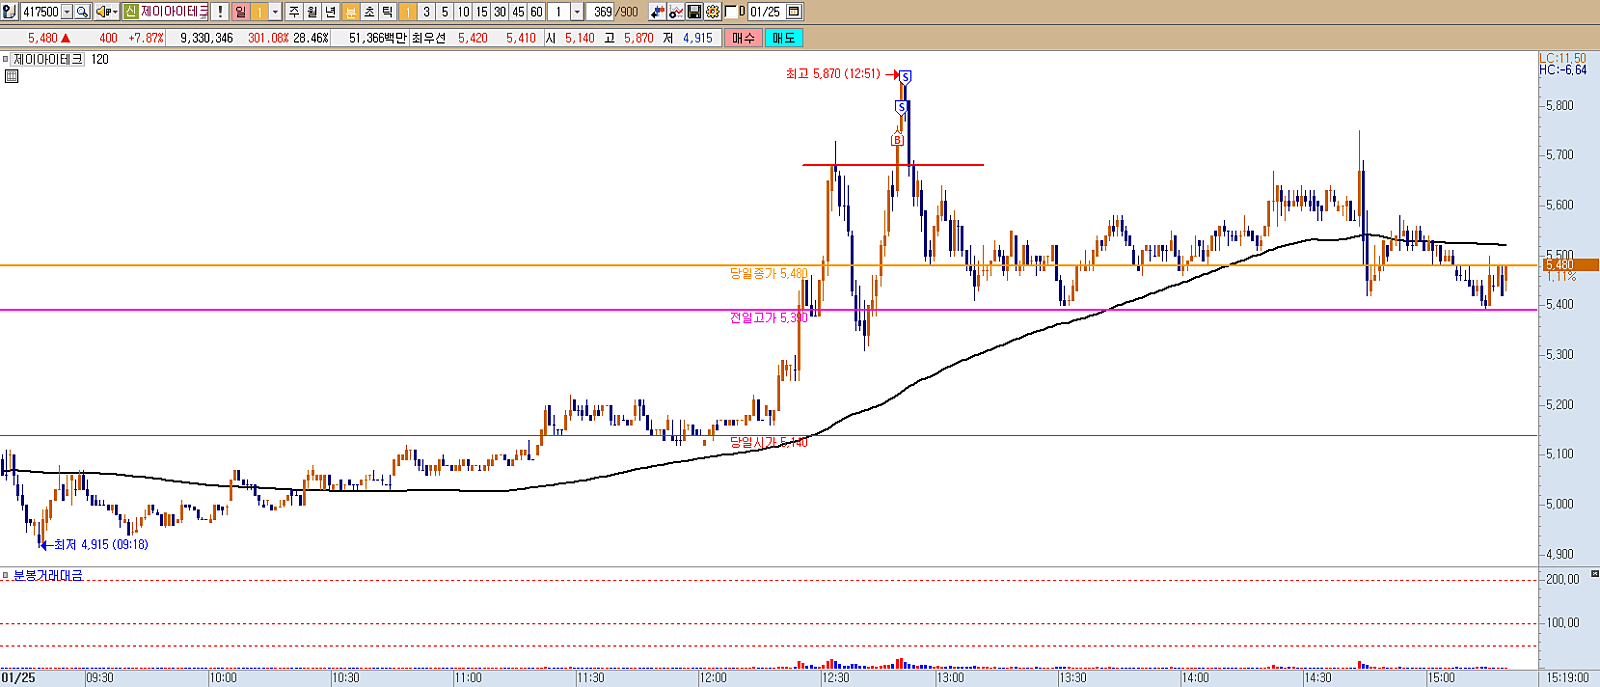Click the 분봉거래대금 indicator label
Viewport: 1600px width, 687px height.
[48, 576]
